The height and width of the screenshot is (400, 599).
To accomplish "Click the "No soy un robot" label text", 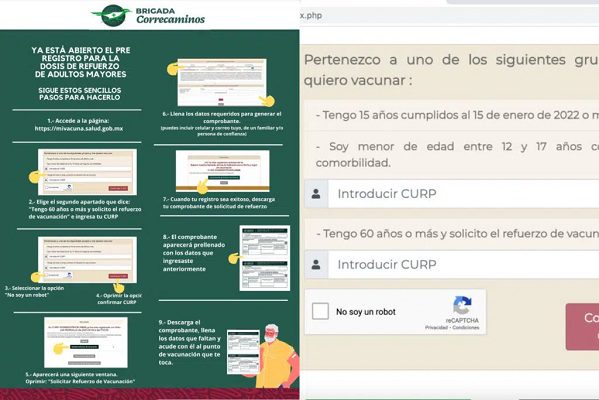I will pos(366,312).
